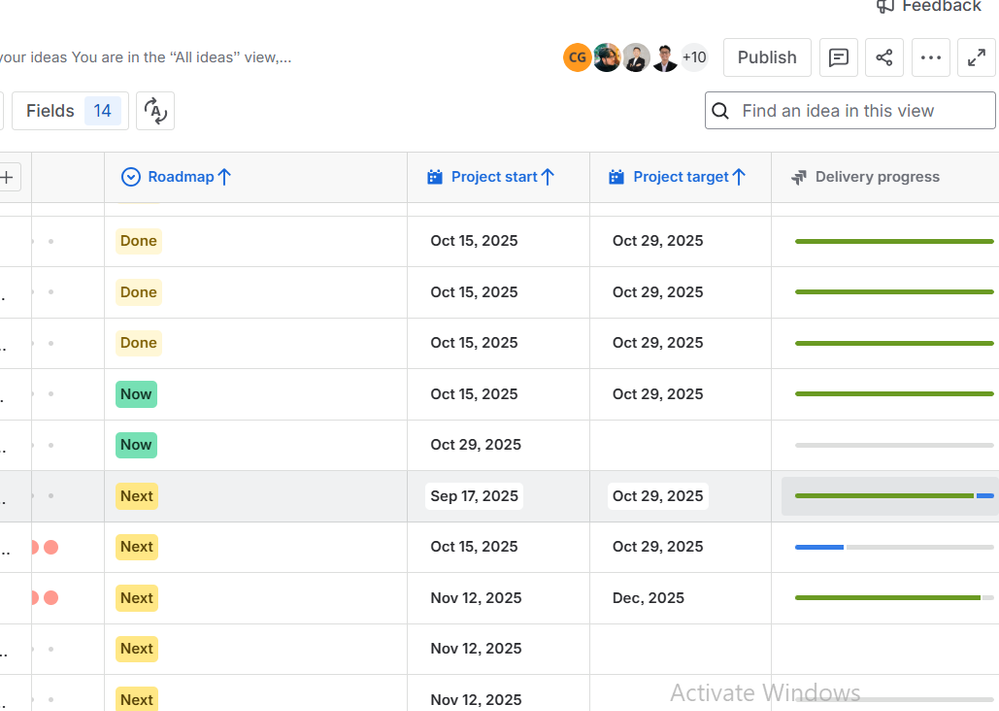Collapse the Roadmap column with its chevron
This screenshot has width=999, height=711.
pos(130,176)
